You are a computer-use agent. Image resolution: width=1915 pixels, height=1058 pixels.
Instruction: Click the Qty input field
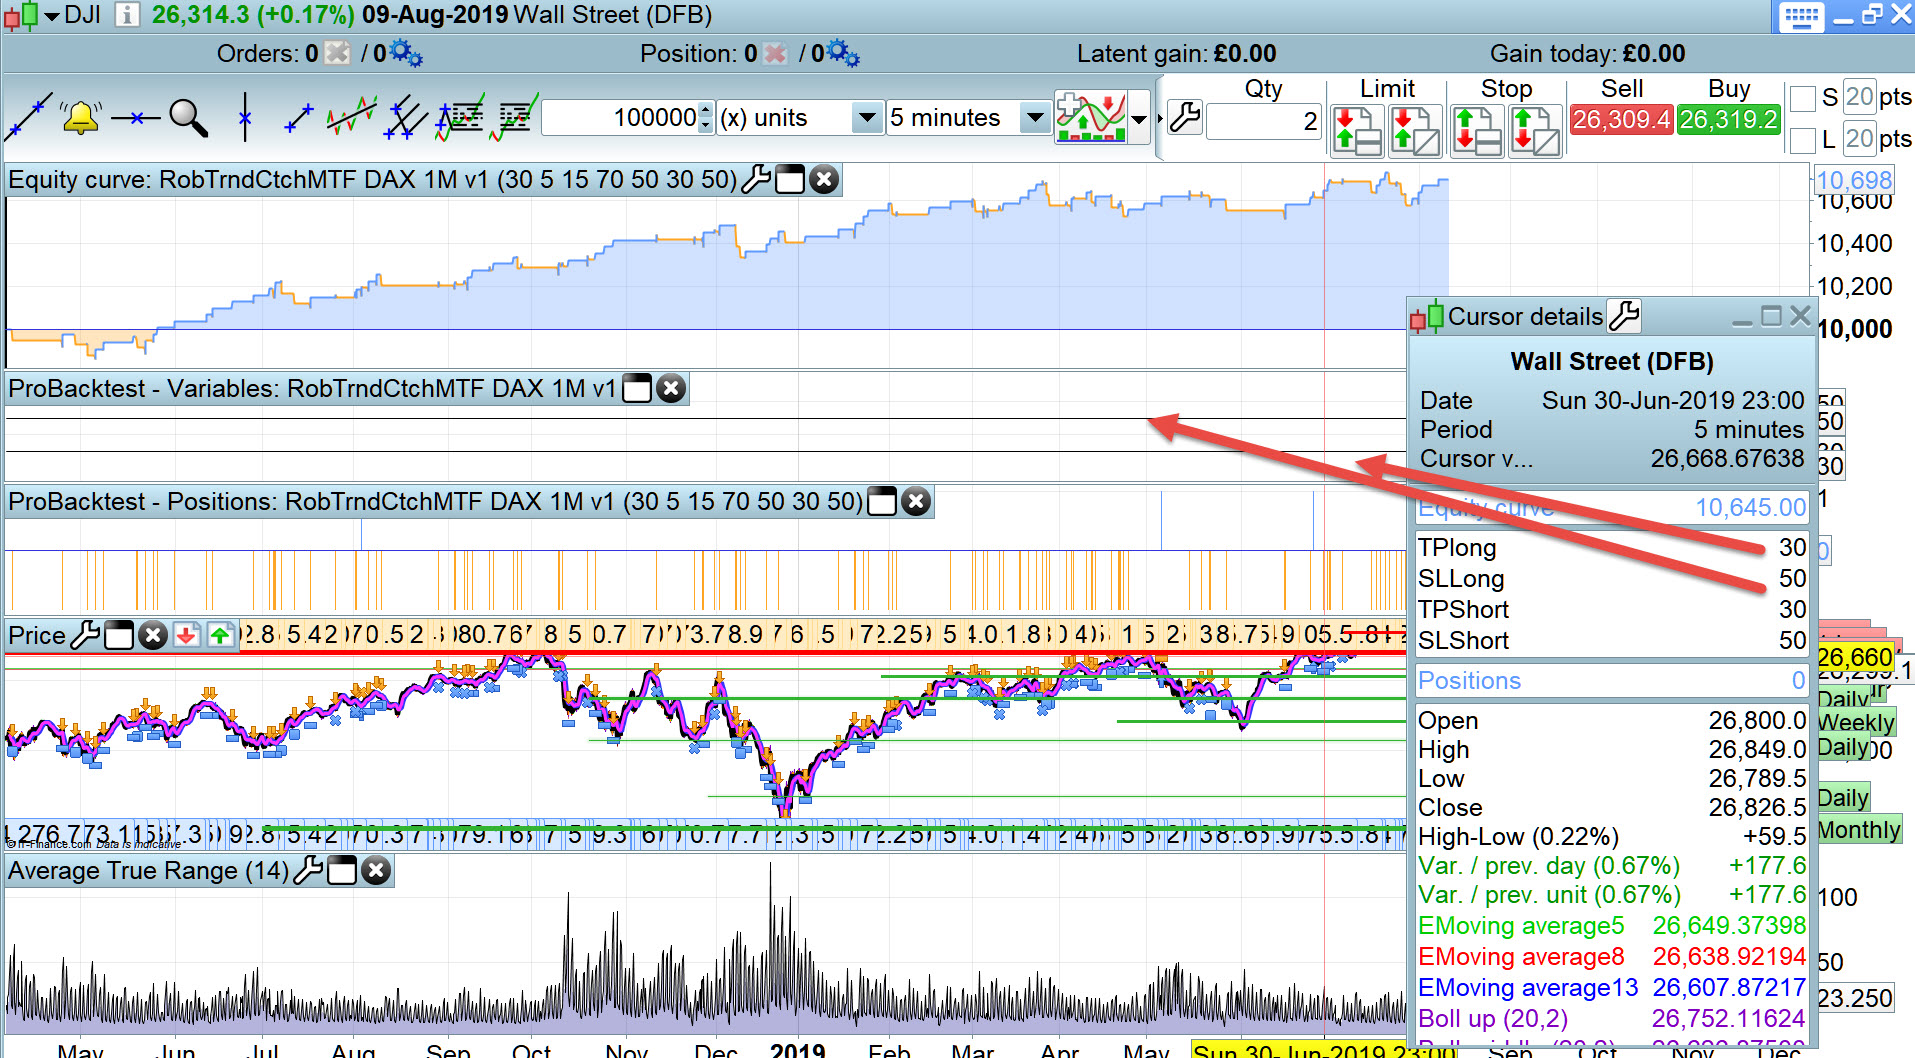pyautogui.click(x=1264, y=122)
